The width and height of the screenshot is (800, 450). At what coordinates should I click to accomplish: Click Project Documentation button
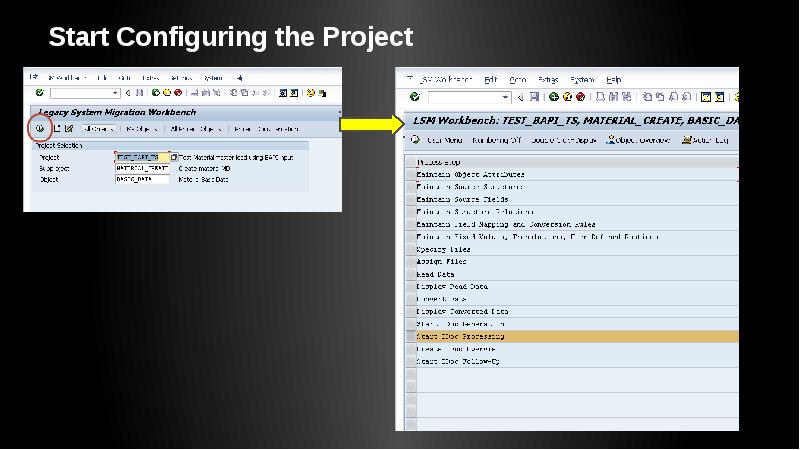point(265,129)
